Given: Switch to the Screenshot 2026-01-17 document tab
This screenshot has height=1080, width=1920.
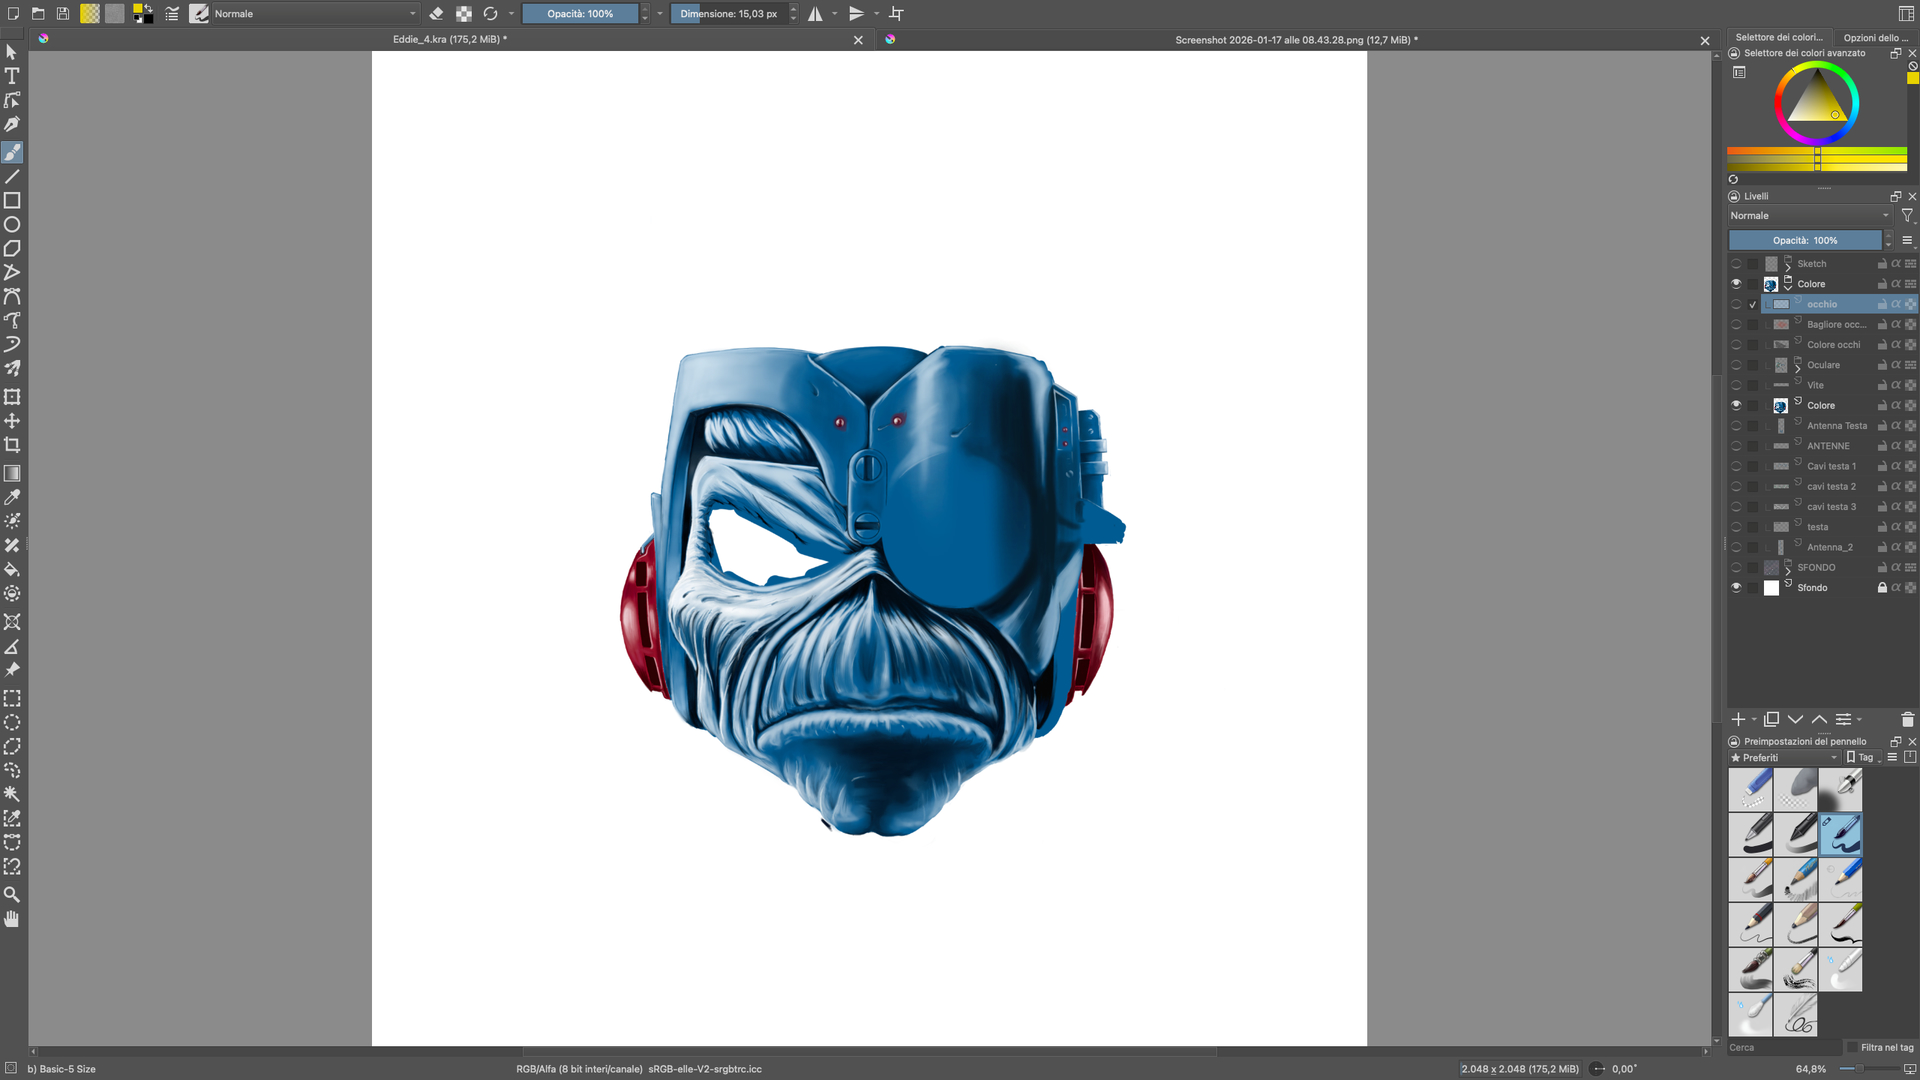Looking at the screenshot, I should (x=1296, y=40).
